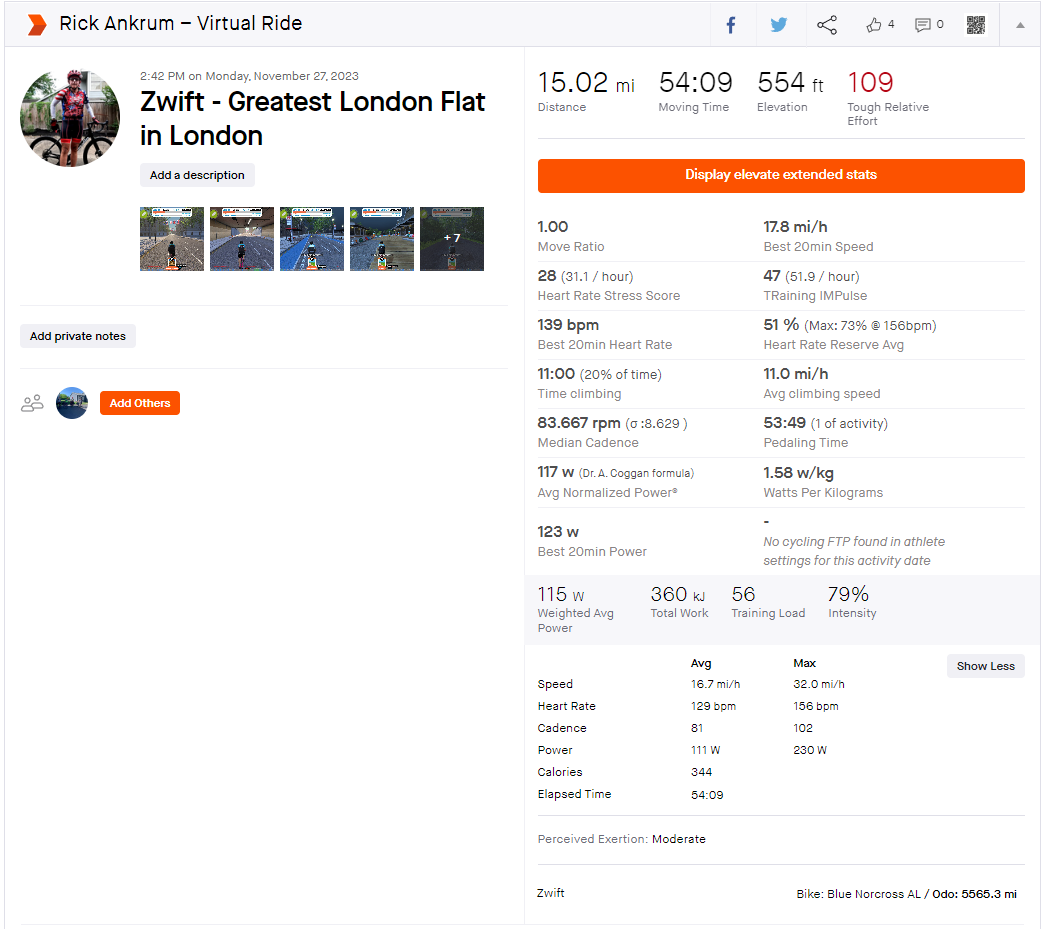Open Rick Ankrum's profile picture
This screenshot has height=929, width=1046.
point(70,117)
